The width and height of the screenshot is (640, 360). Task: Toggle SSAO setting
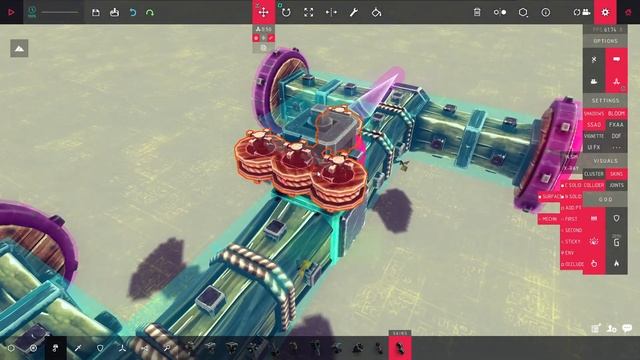pyautogui.click(x=593, y=124)
